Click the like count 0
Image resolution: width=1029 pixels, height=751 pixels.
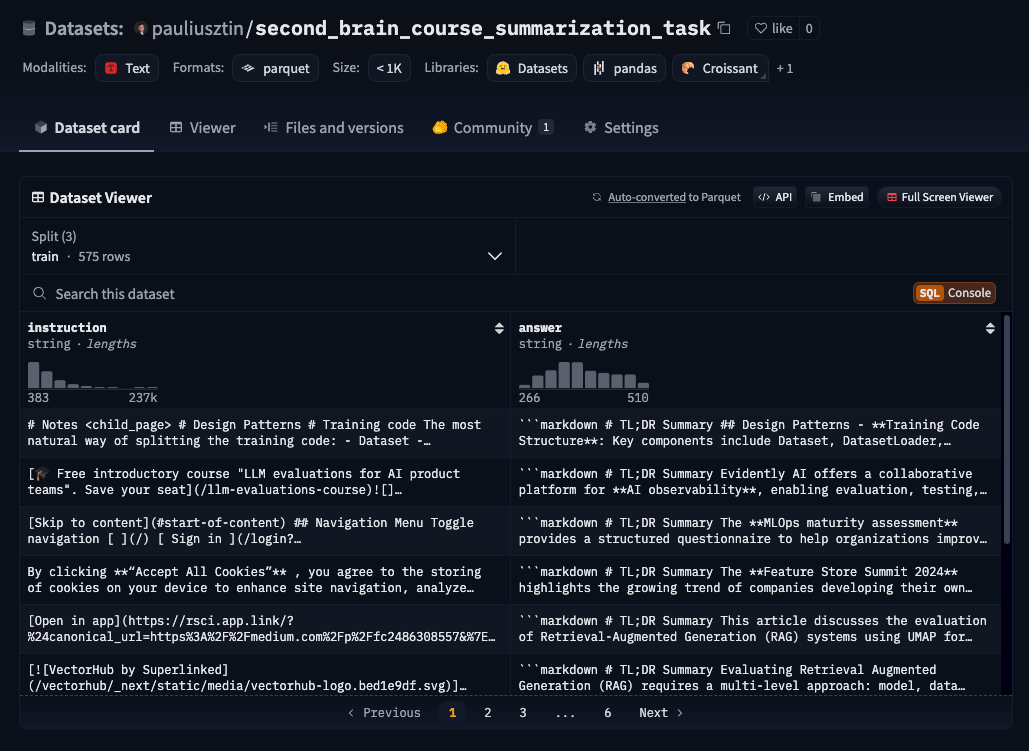[x=808, y=28]
